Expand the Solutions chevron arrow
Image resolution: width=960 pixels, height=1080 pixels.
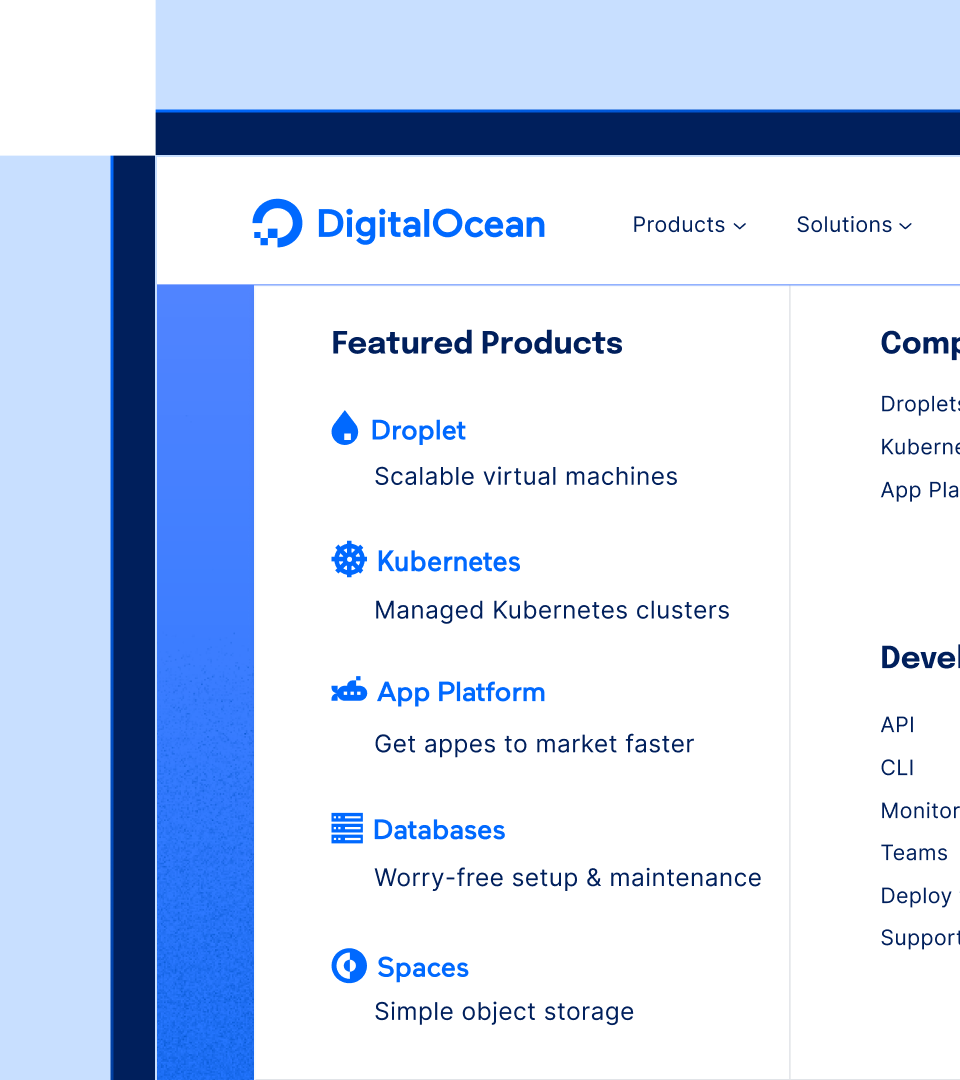point(906,226)
